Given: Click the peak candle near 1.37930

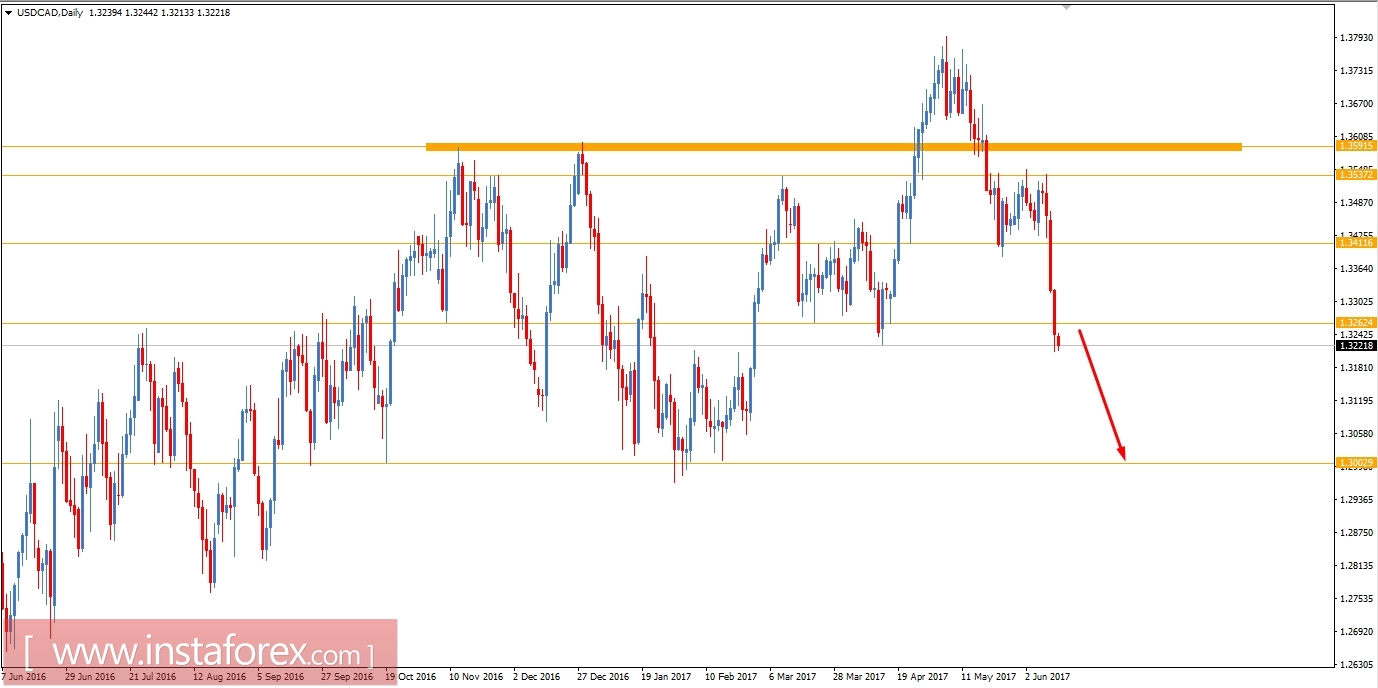Looking at the screenshot, I should pos(945,55).
